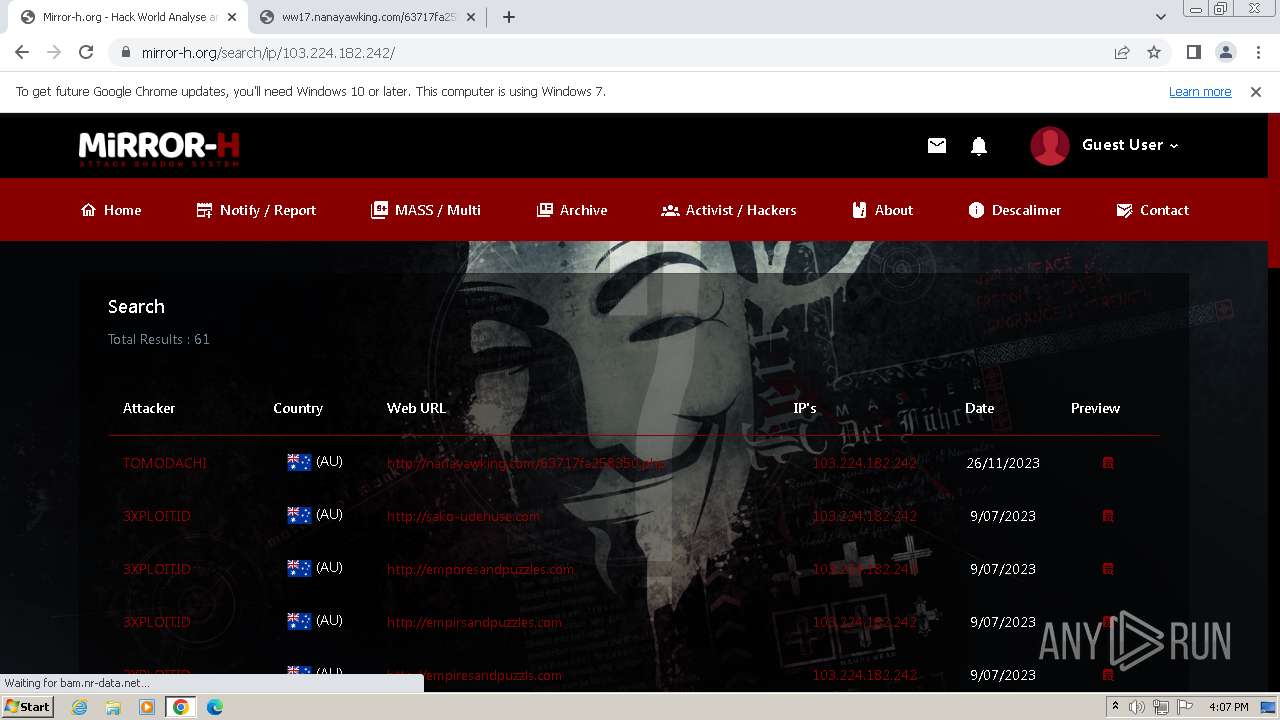The width and height of the screenshot is (1280, 720).
Task: Click taskbar volume speaker icon
Action: 1137,707
